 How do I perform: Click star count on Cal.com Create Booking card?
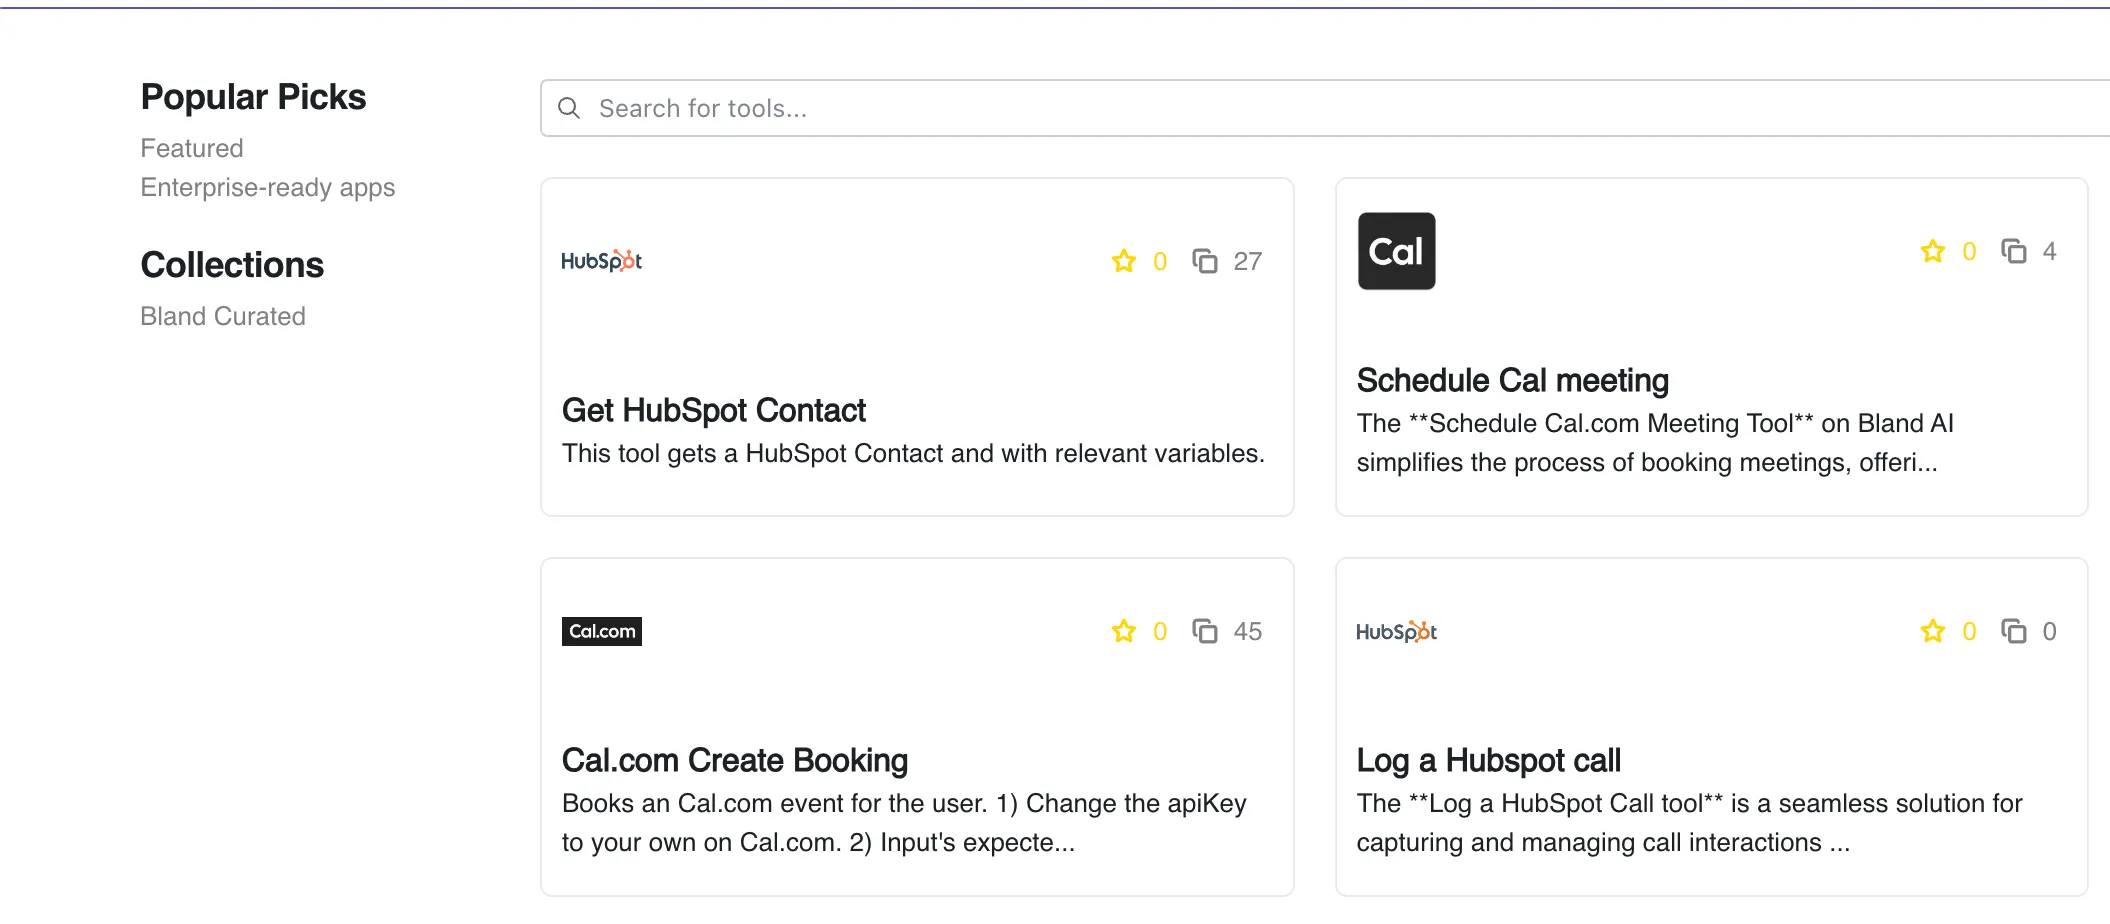[1160, 631]
